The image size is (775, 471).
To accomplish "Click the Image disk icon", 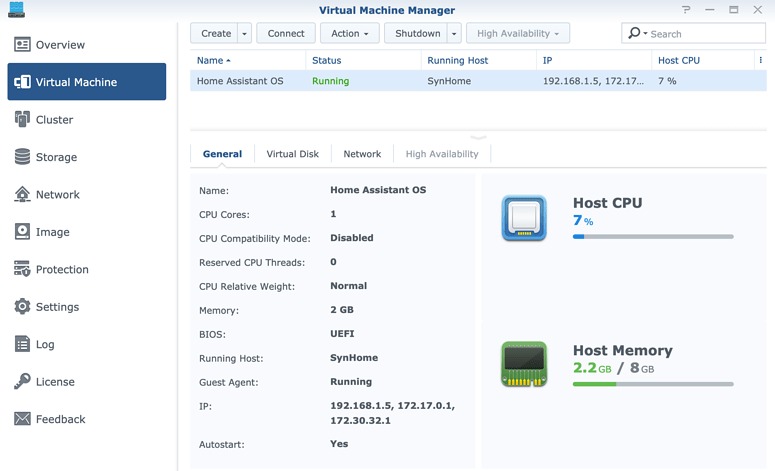I will coord(22,231).
